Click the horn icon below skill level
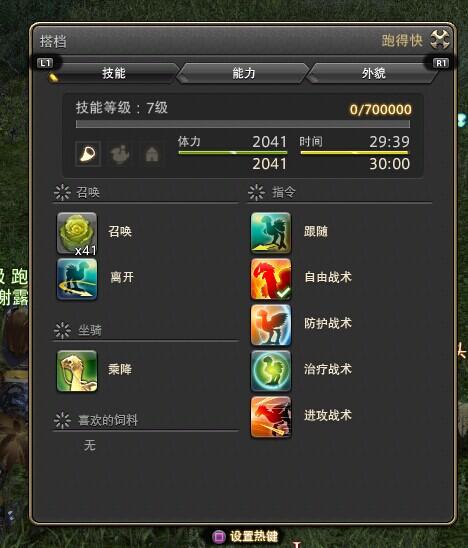This screenshot has width=468, height=548. coord(88,153)
